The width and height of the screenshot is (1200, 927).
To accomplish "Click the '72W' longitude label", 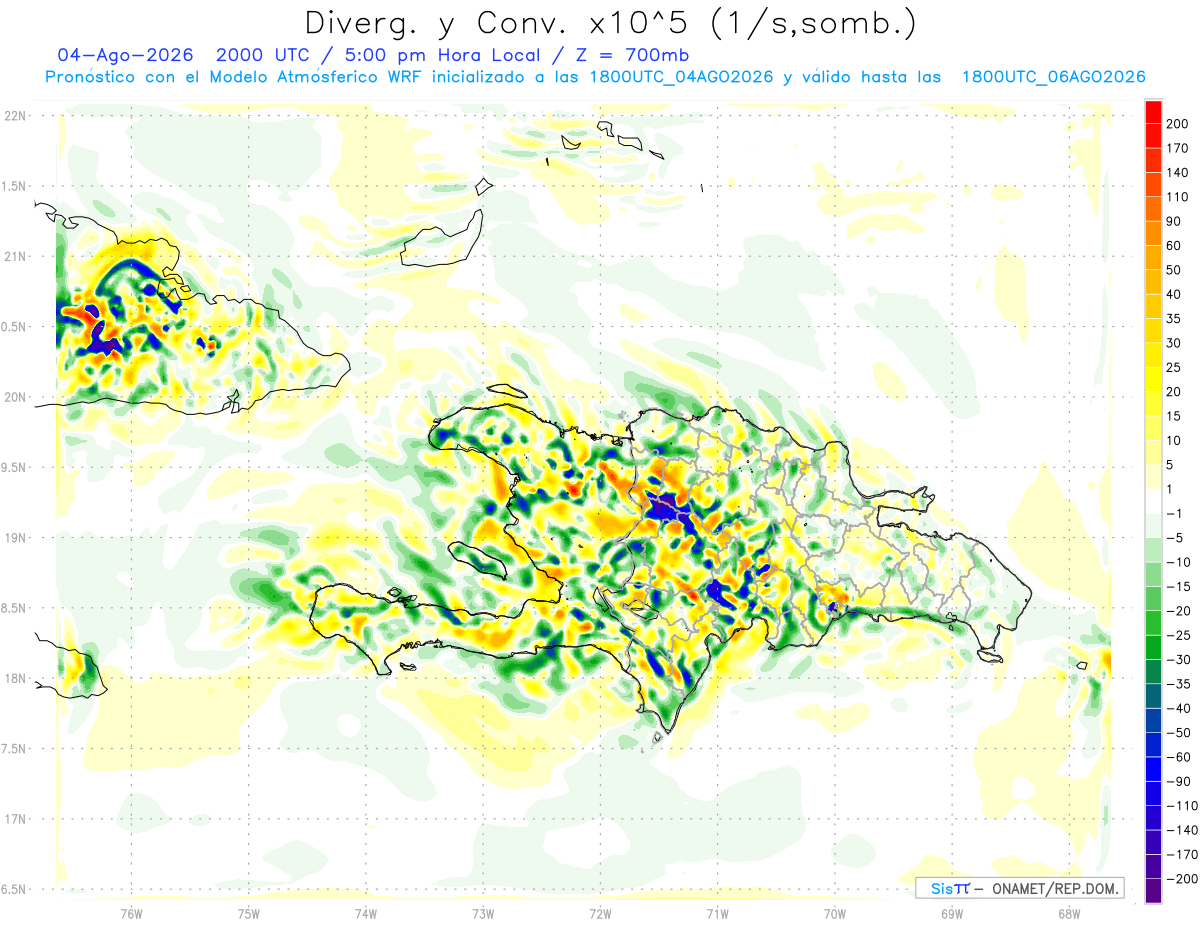I will coord(600,914).
